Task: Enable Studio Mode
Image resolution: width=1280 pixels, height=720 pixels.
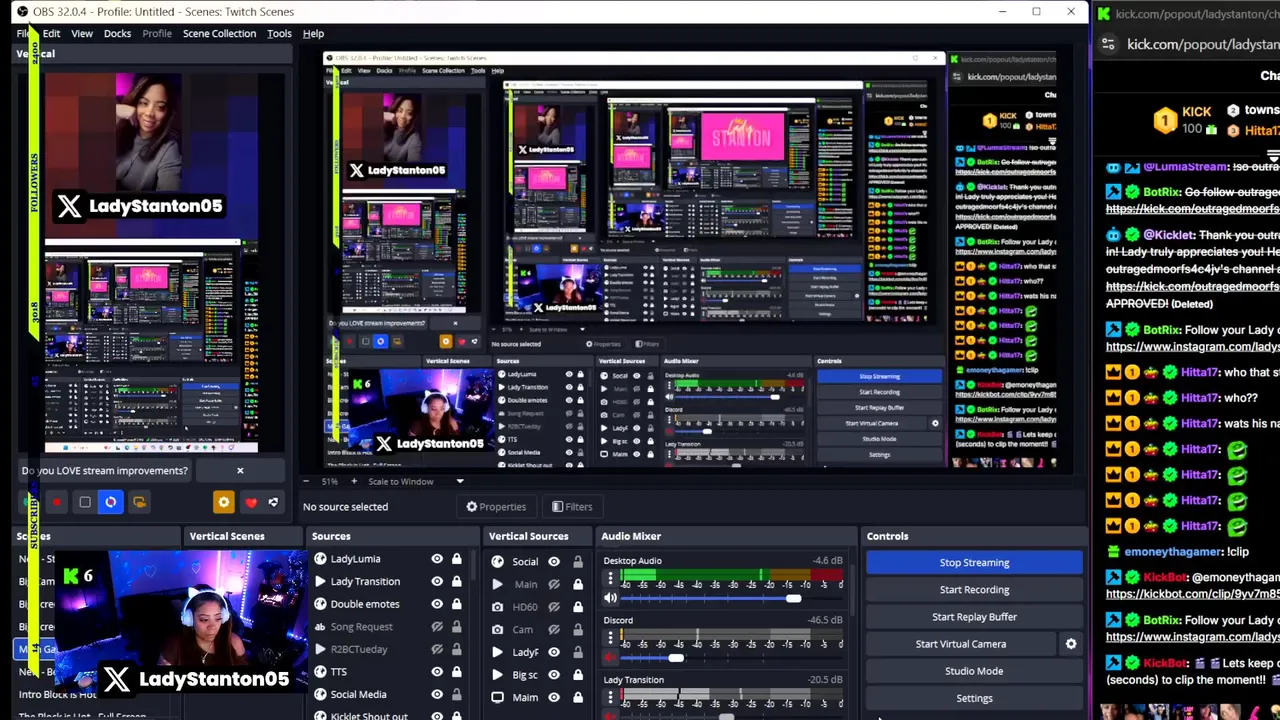Action: [974, 671]
